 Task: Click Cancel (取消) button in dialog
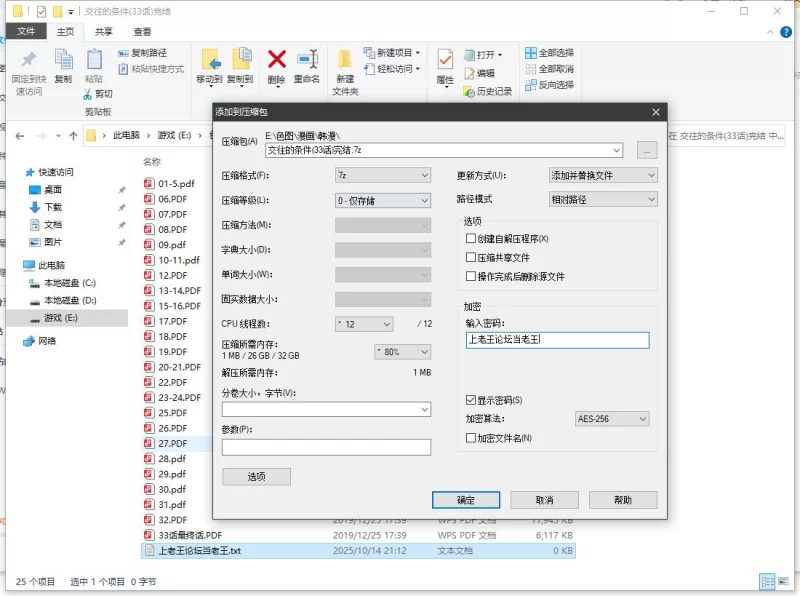tap(544, 500)
